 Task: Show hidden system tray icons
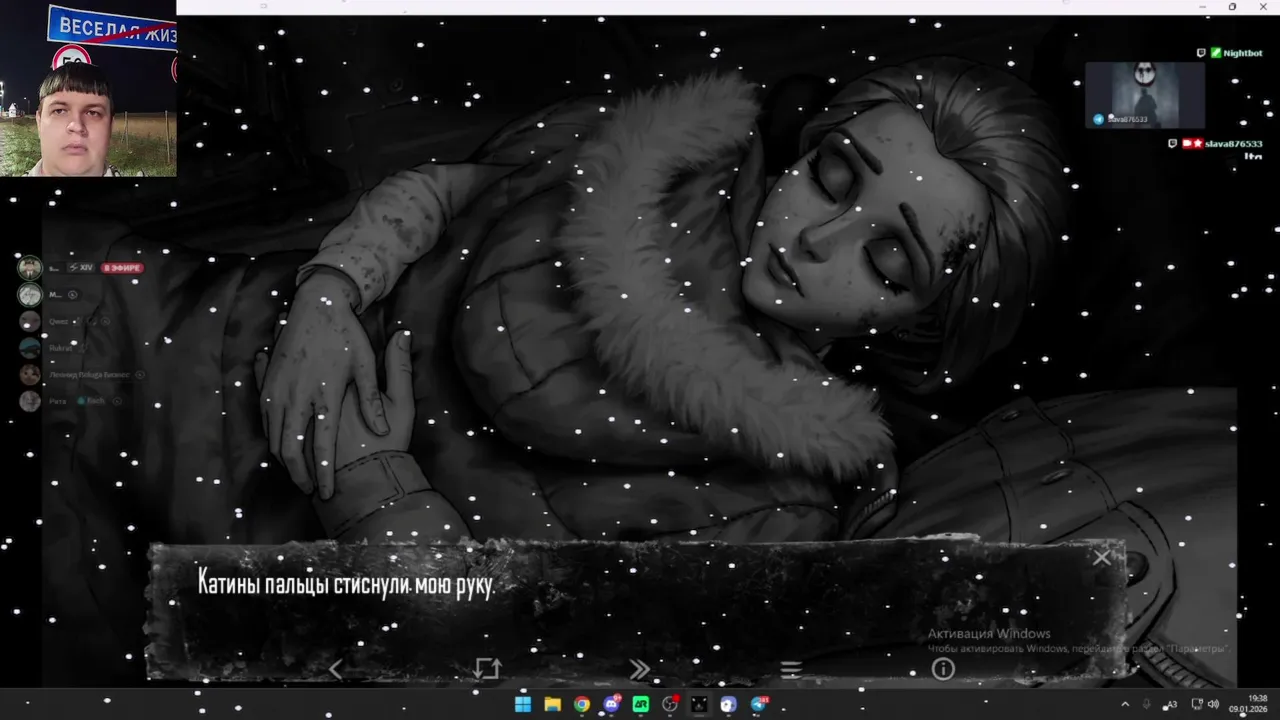pos(1125,704)
